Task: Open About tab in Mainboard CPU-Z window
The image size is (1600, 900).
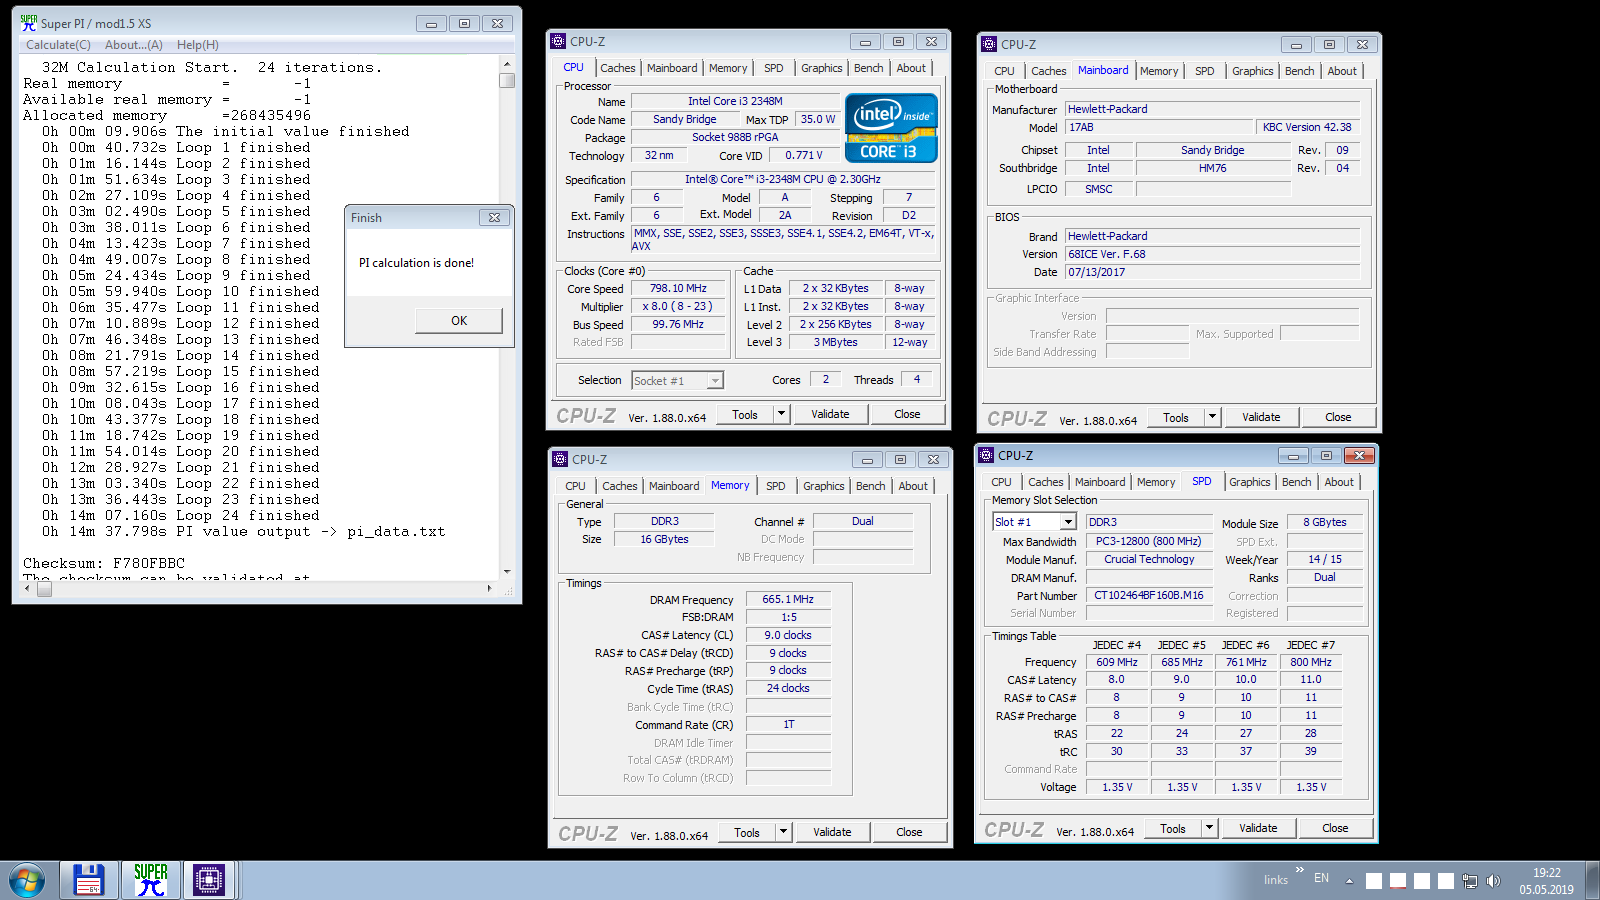Action: pyautogui.click(x=1342, y=71)
